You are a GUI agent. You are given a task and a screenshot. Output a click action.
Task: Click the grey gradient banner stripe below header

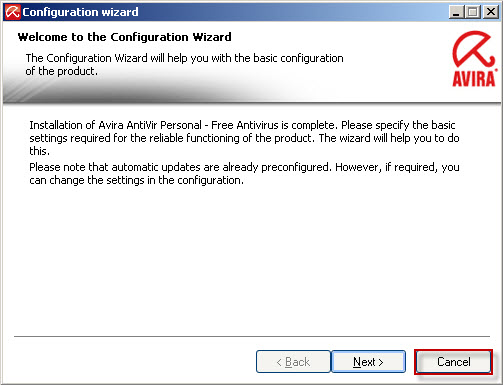(x=167, y=92)
